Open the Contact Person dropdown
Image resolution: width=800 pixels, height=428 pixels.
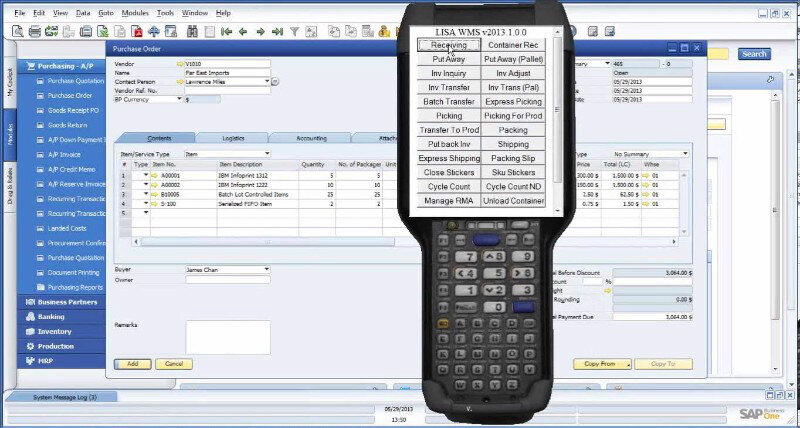click(x=266, y=81)
